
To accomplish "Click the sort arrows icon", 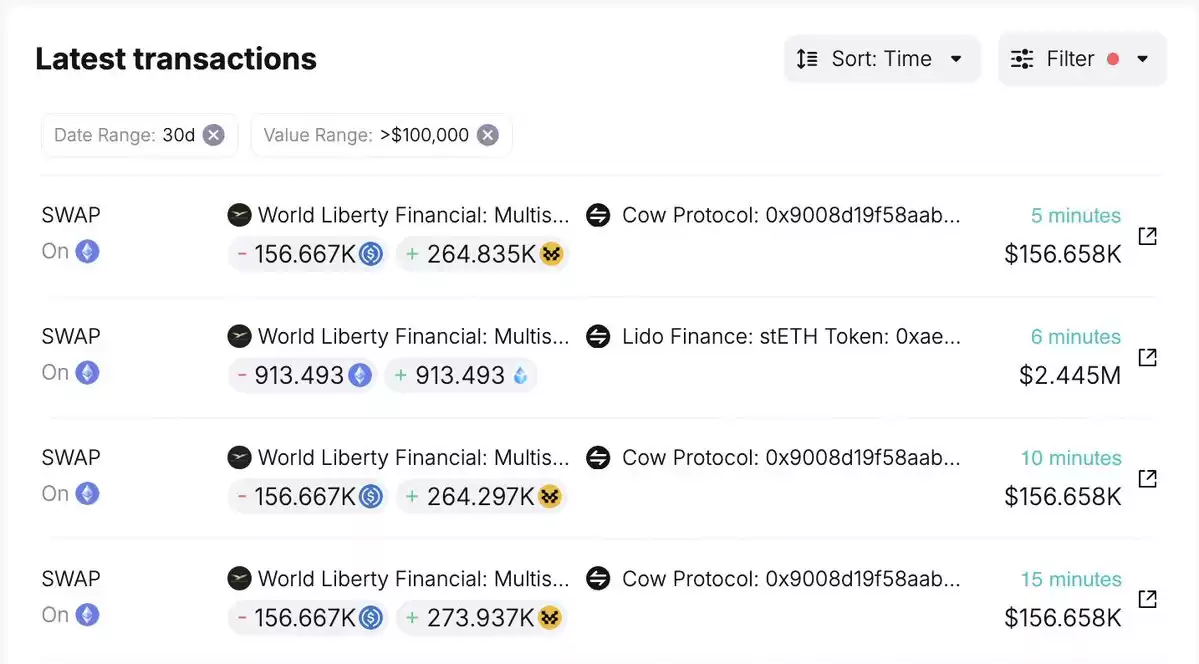I will [x=807, y=59].
